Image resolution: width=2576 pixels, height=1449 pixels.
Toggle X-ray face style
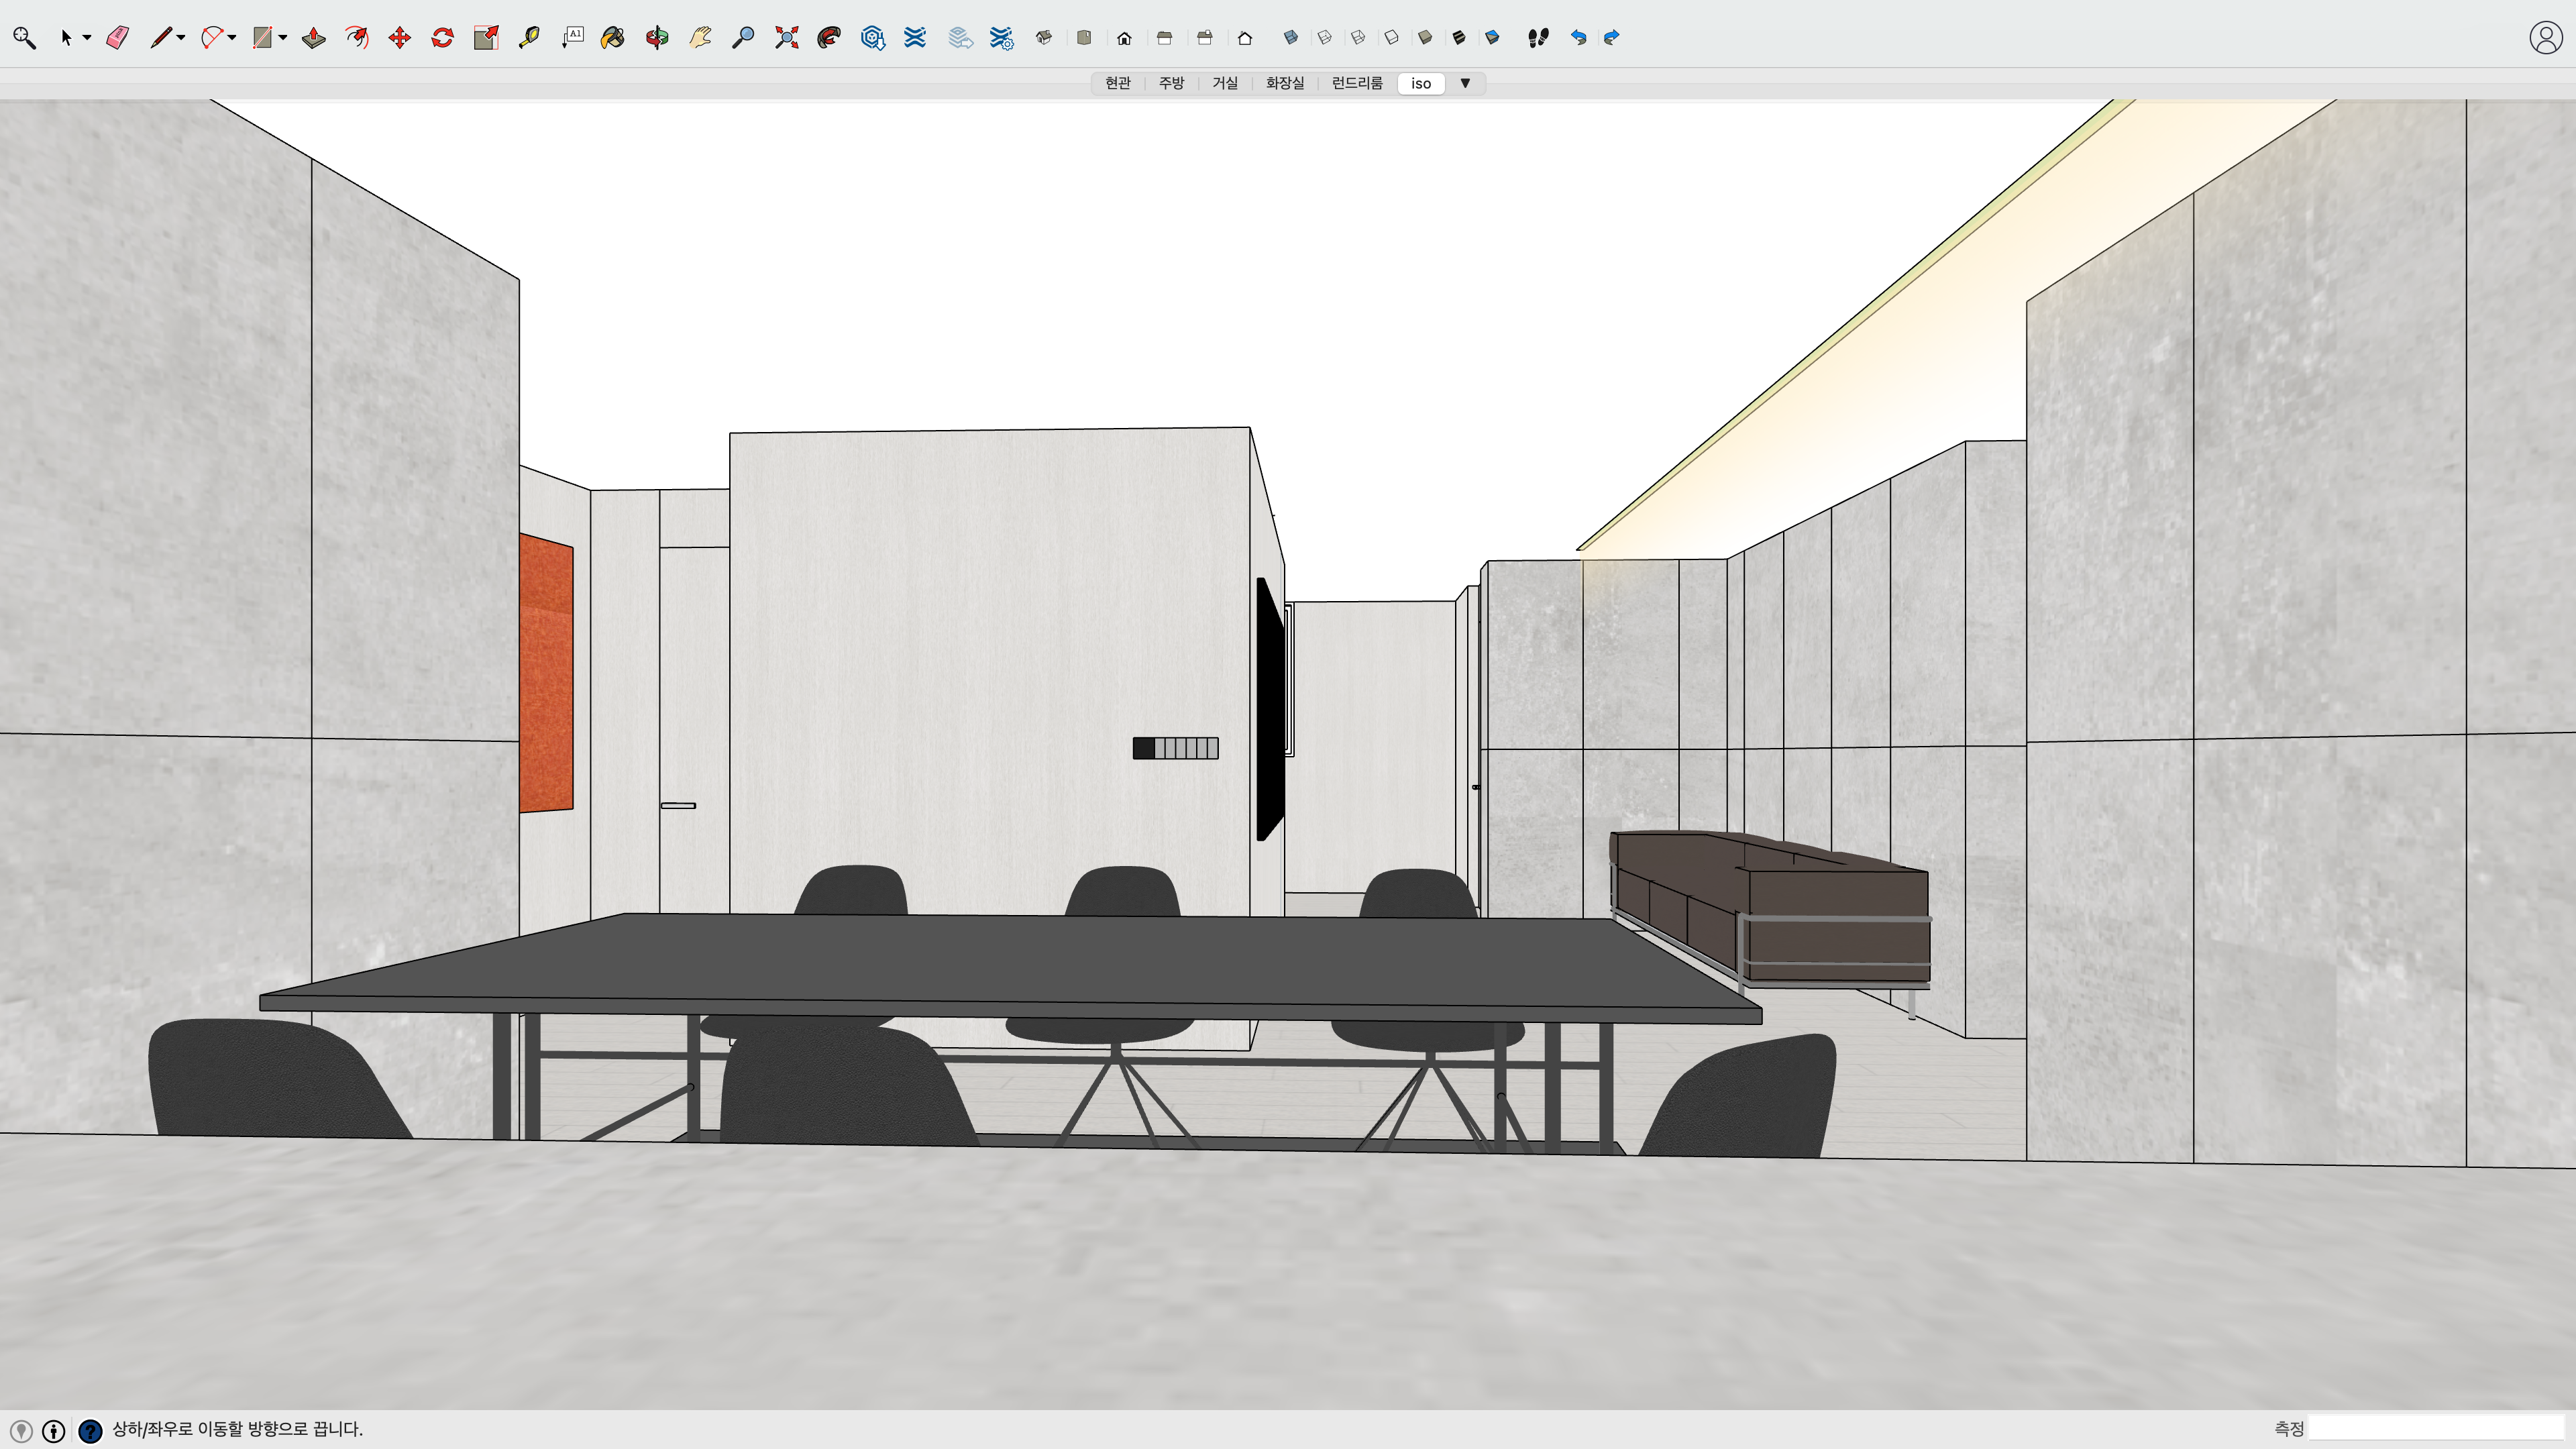pos(1290,38)
